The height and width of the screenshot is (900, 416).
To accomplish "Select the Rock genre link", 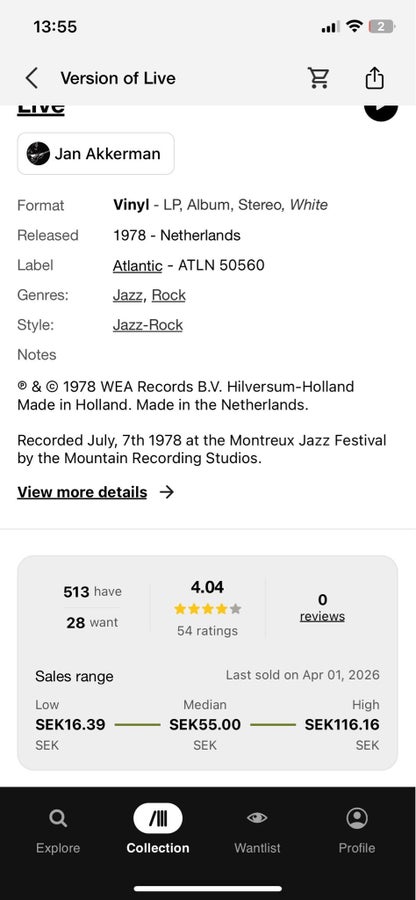I will tap(169, 295).
